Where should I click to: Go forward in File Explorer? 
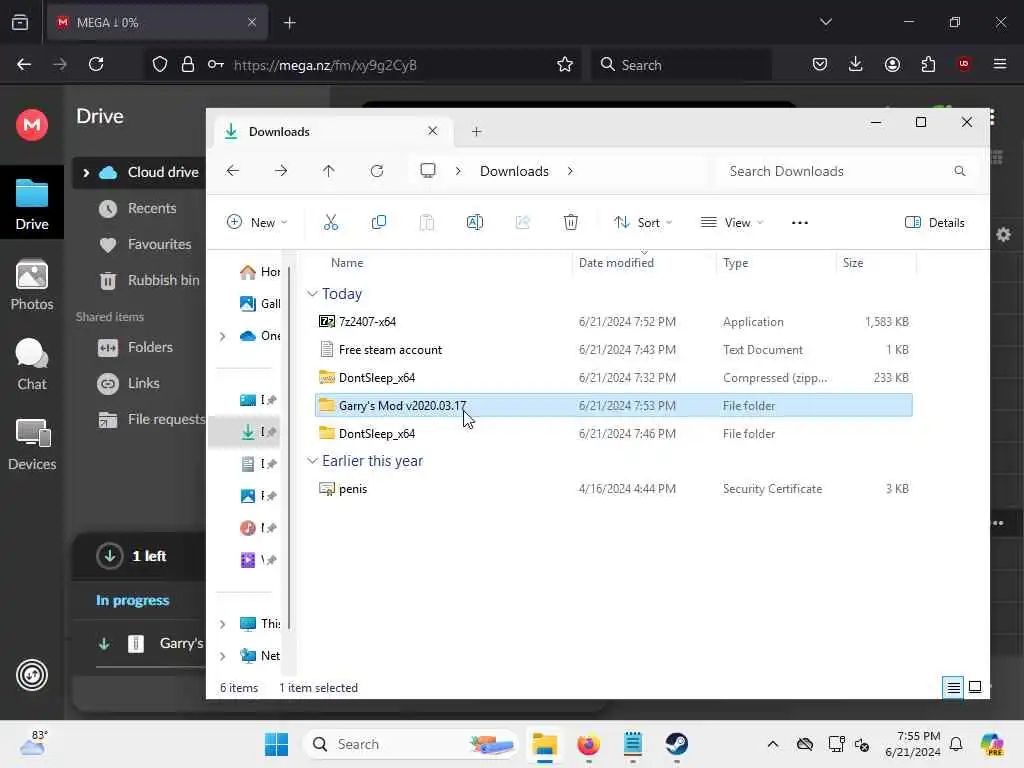click(x=281, y=171)
